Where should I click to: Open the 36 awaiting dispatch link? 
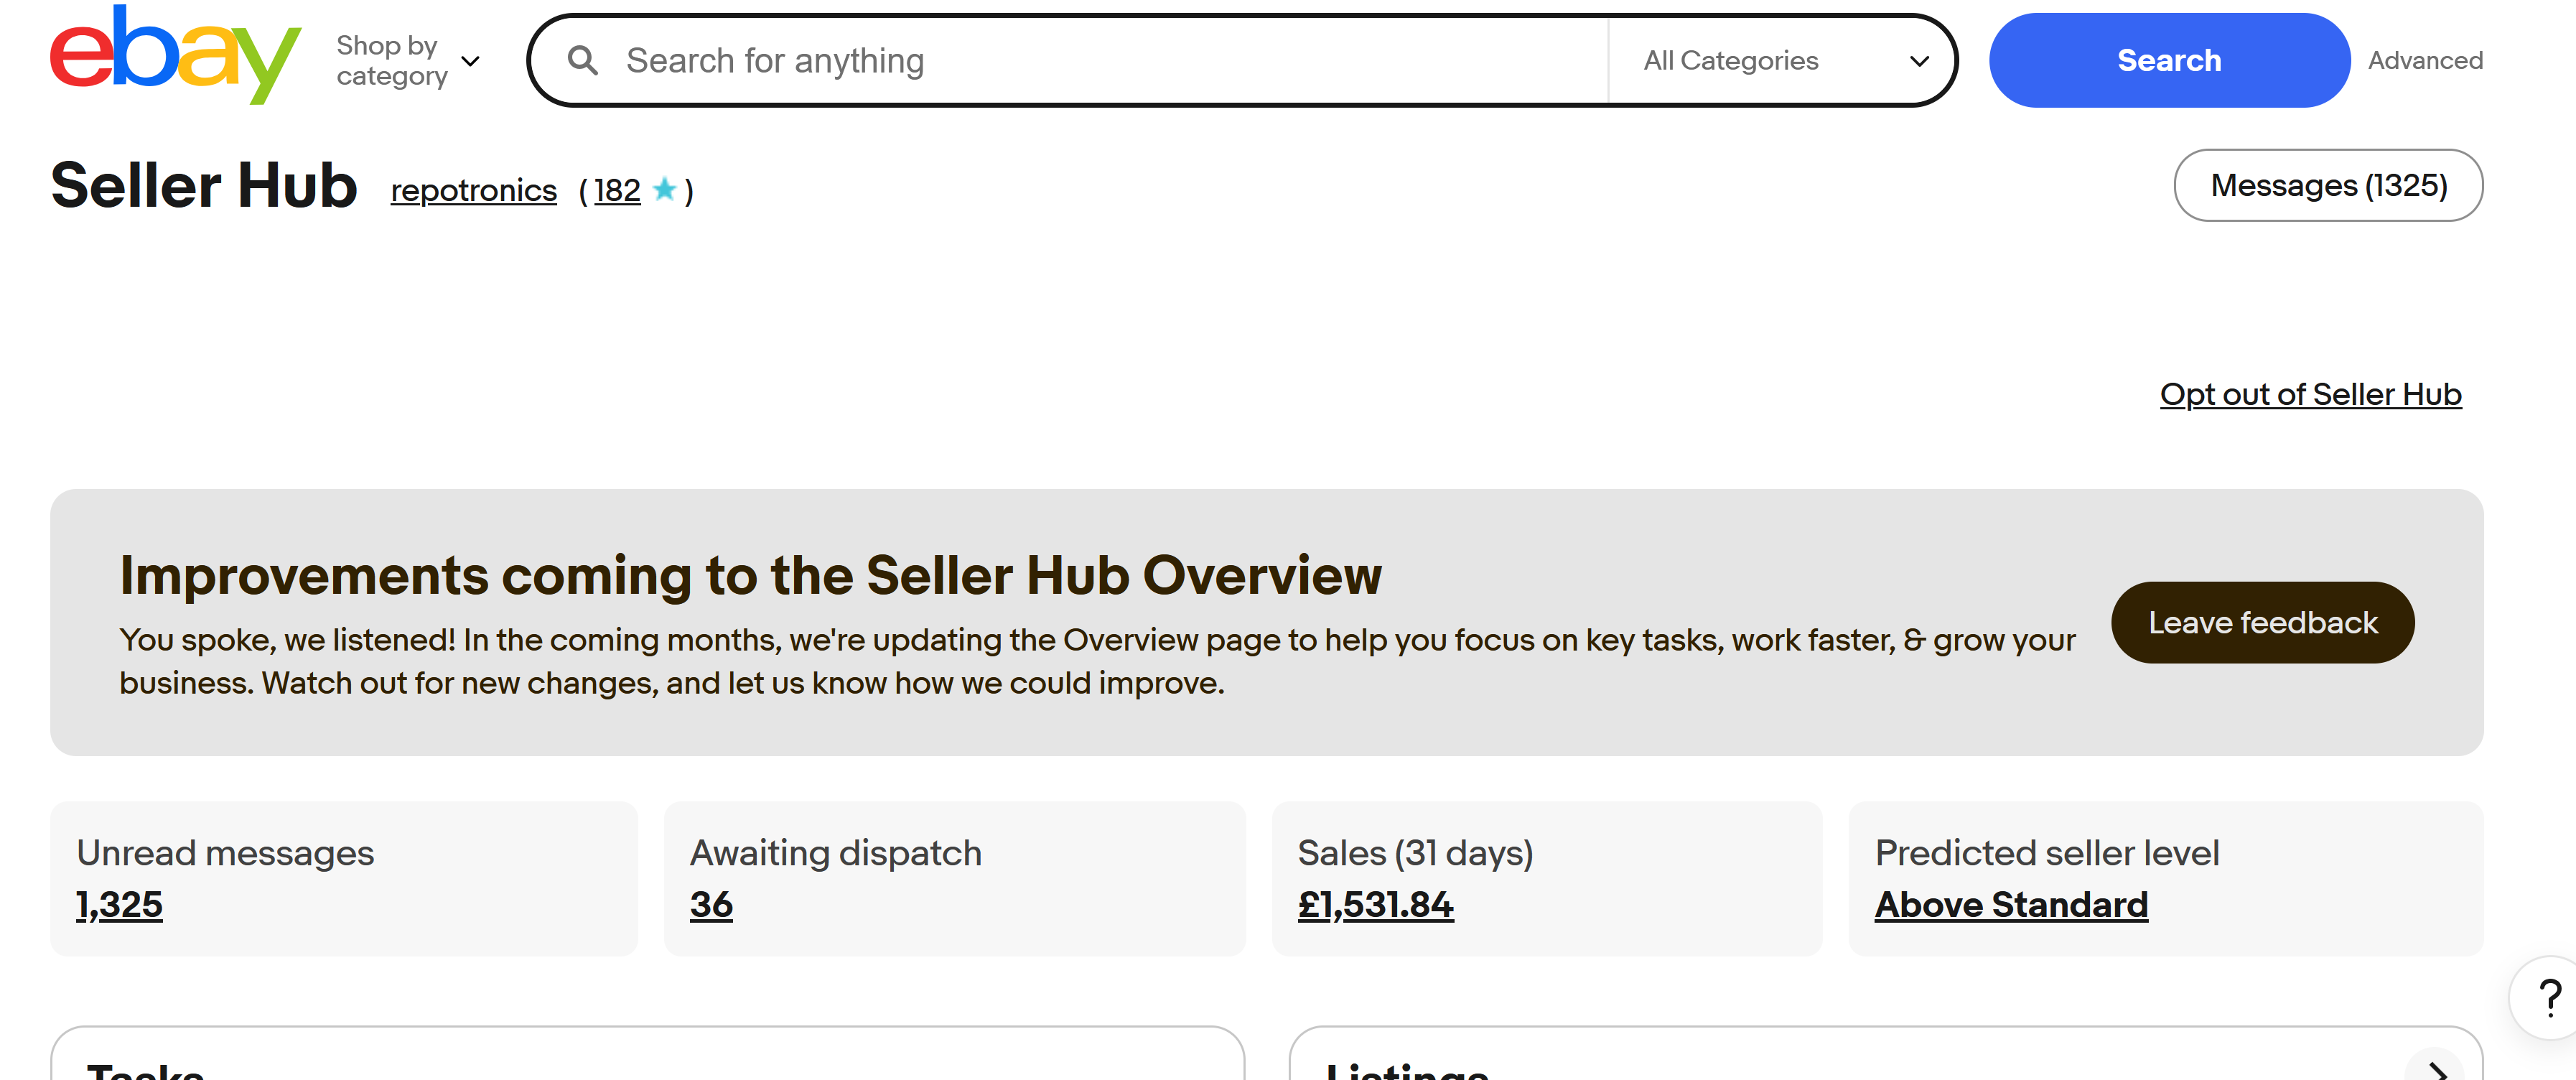pos(711,905)
